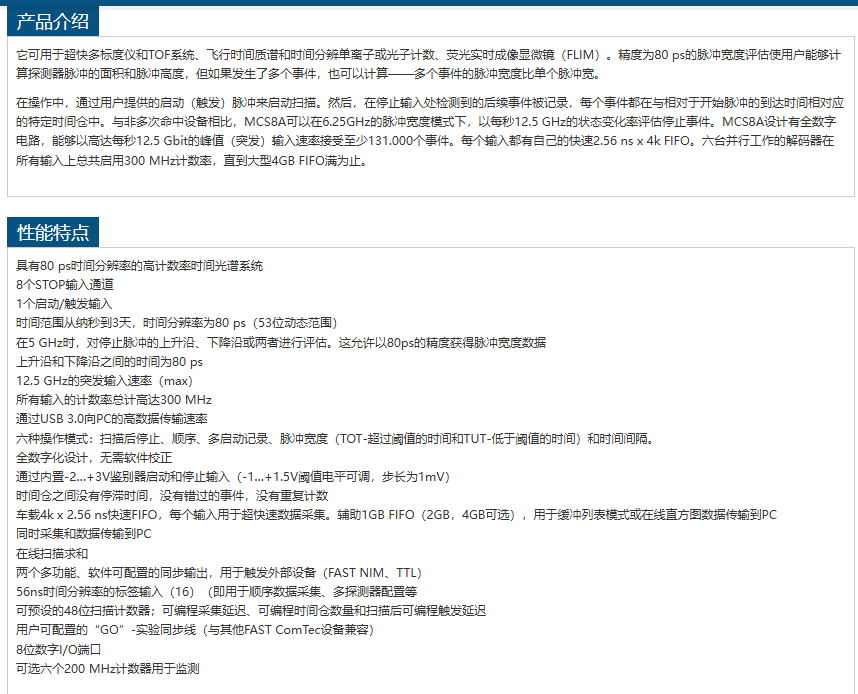This screenshot has height=694, width=858.
Task: Click the USB 3.0 data transfer line
Action: click(x=112, y=419)
